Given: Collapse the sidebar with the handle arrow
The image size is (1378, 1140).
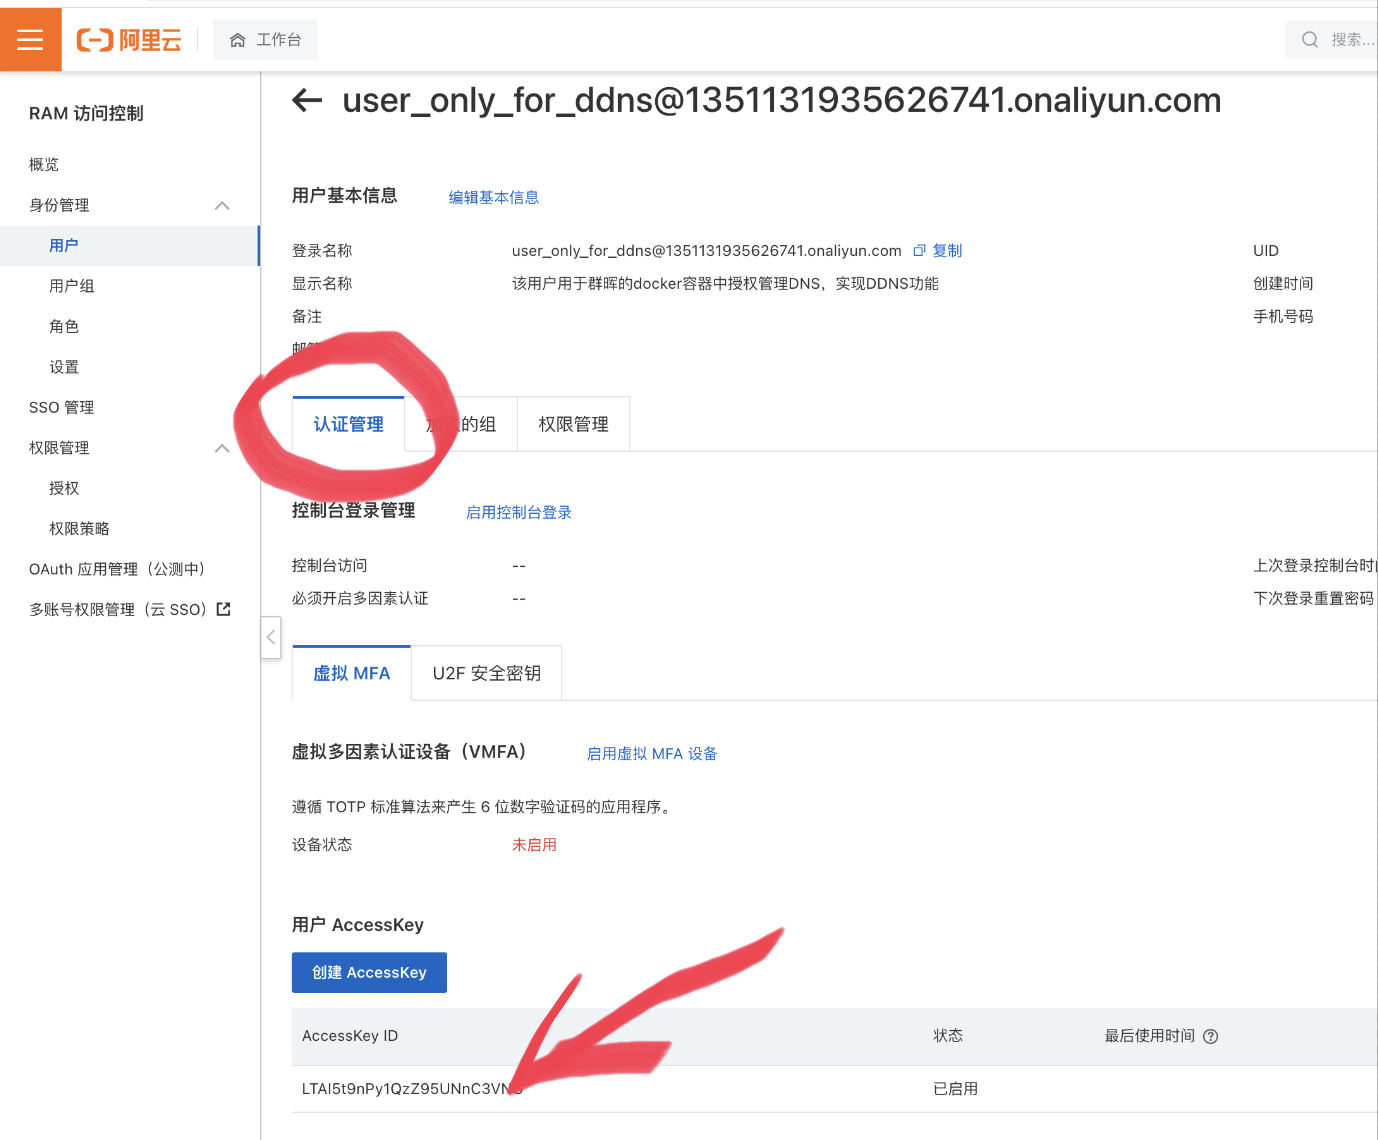Looking at the screenshot, I should 271,637.
